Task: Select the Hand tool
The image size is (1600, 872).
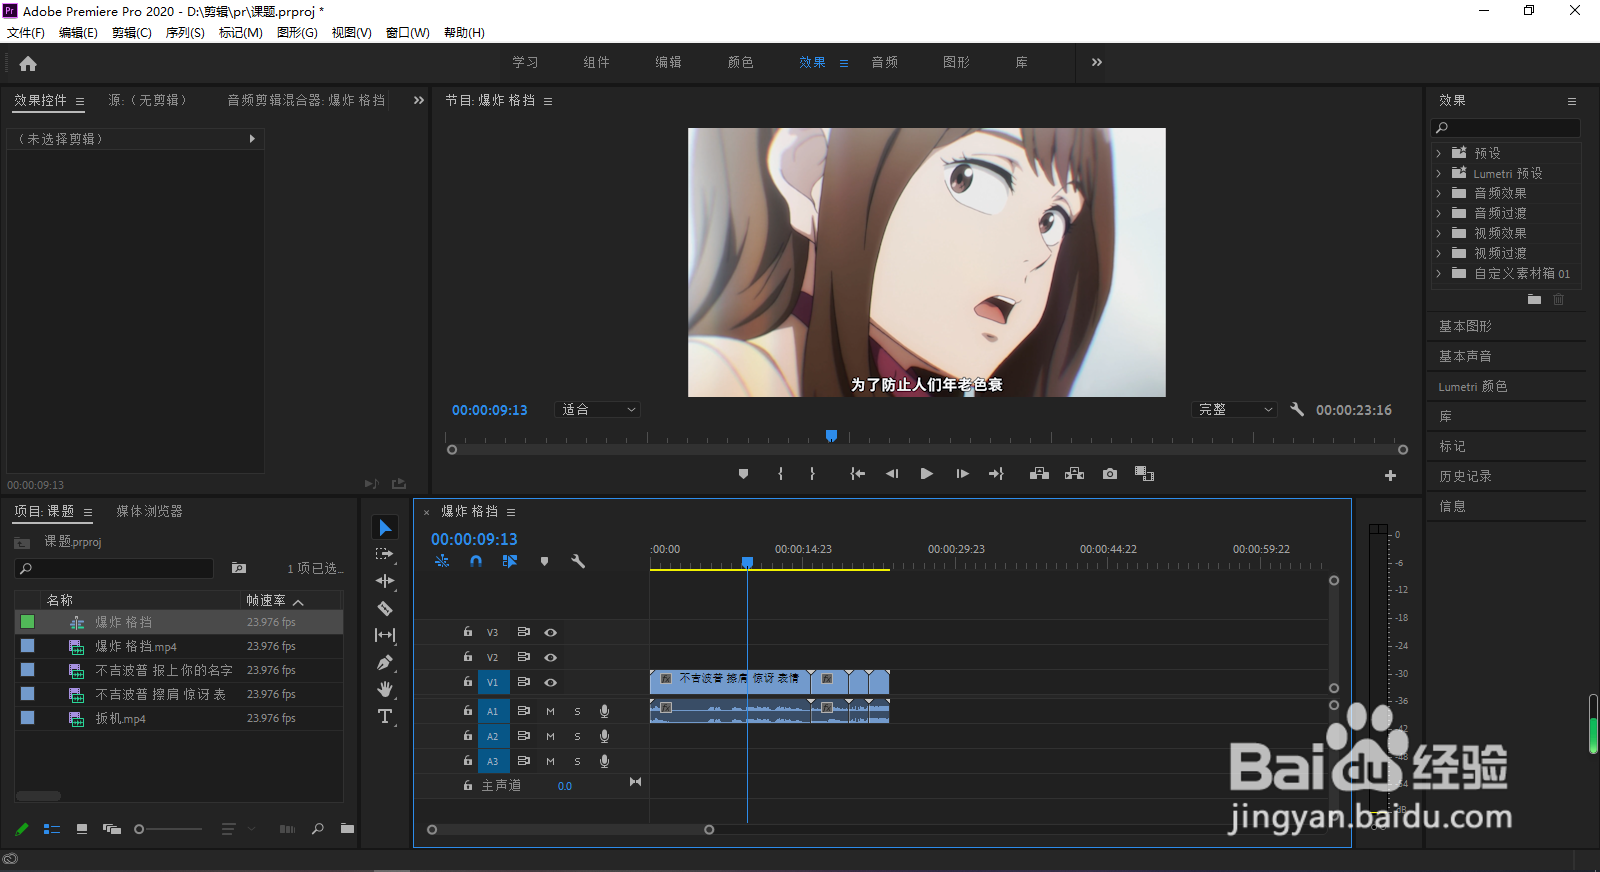Action: pyautogui.click(x=385, y=689)
